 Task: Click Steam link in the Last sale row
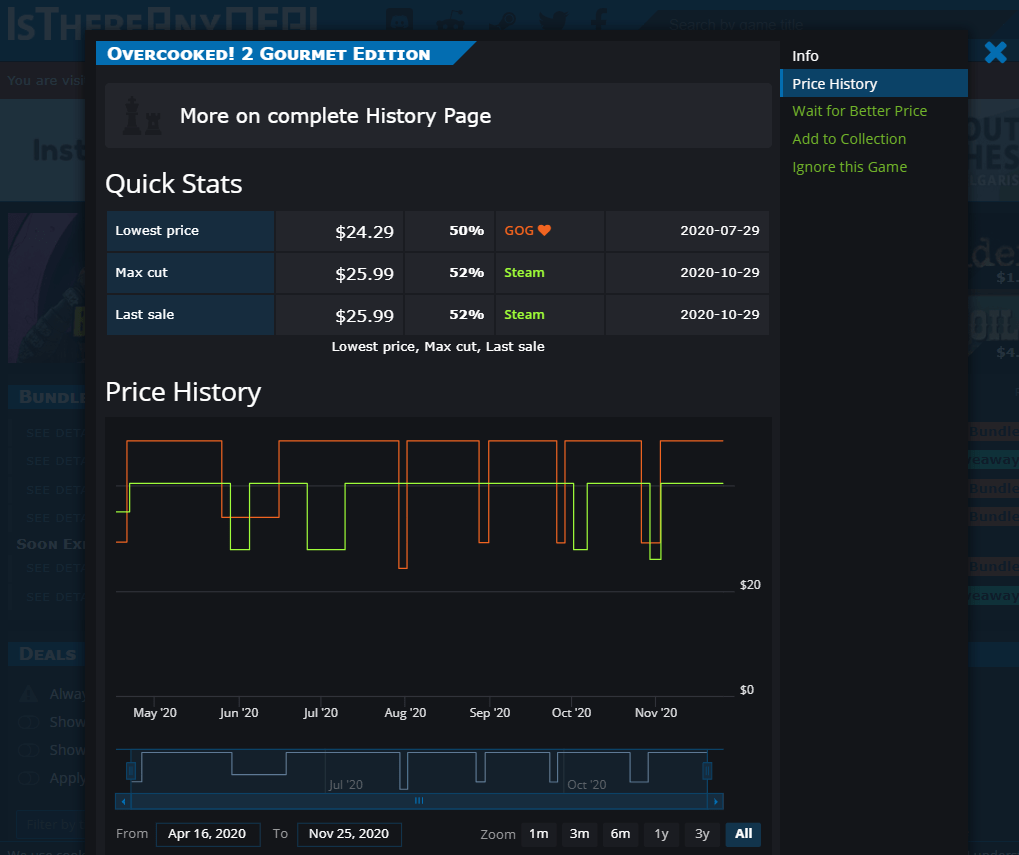coord(524,314)
